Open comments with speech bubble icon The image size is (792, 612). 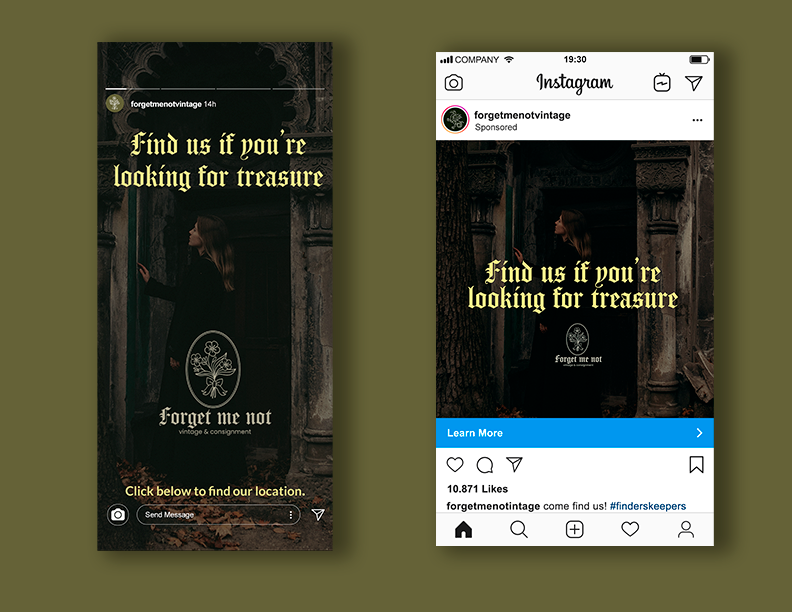485,465
